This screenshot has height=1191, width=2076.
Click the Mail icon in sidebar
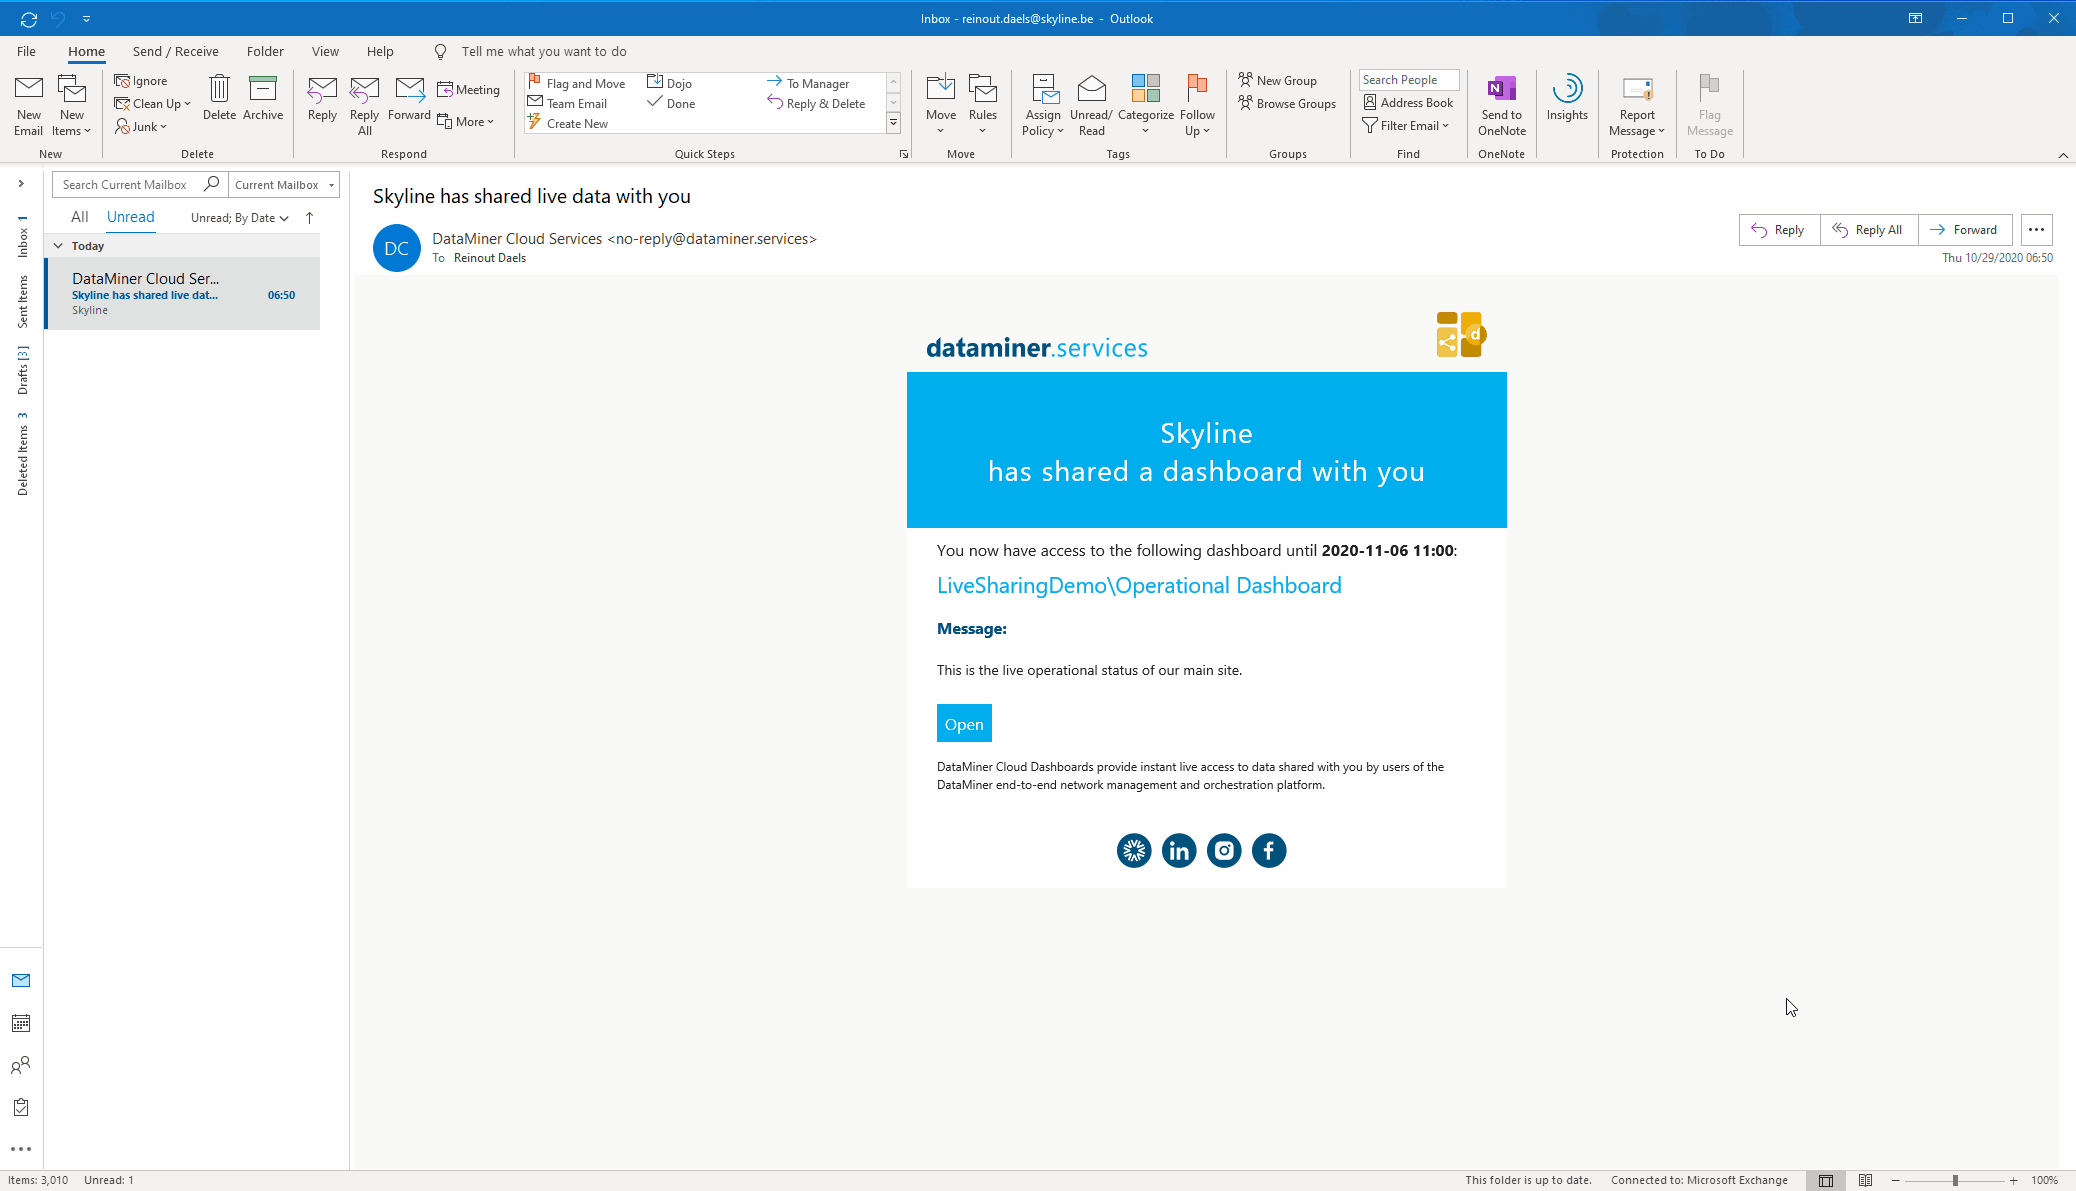click(x=21, y=981)
